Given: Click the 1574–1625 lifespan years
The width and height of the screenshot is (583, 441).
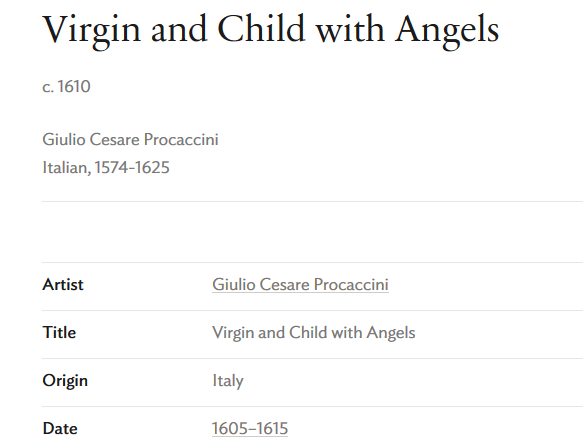Looking at the screenshot, I should pyautogui.click(x=132, y=167).
